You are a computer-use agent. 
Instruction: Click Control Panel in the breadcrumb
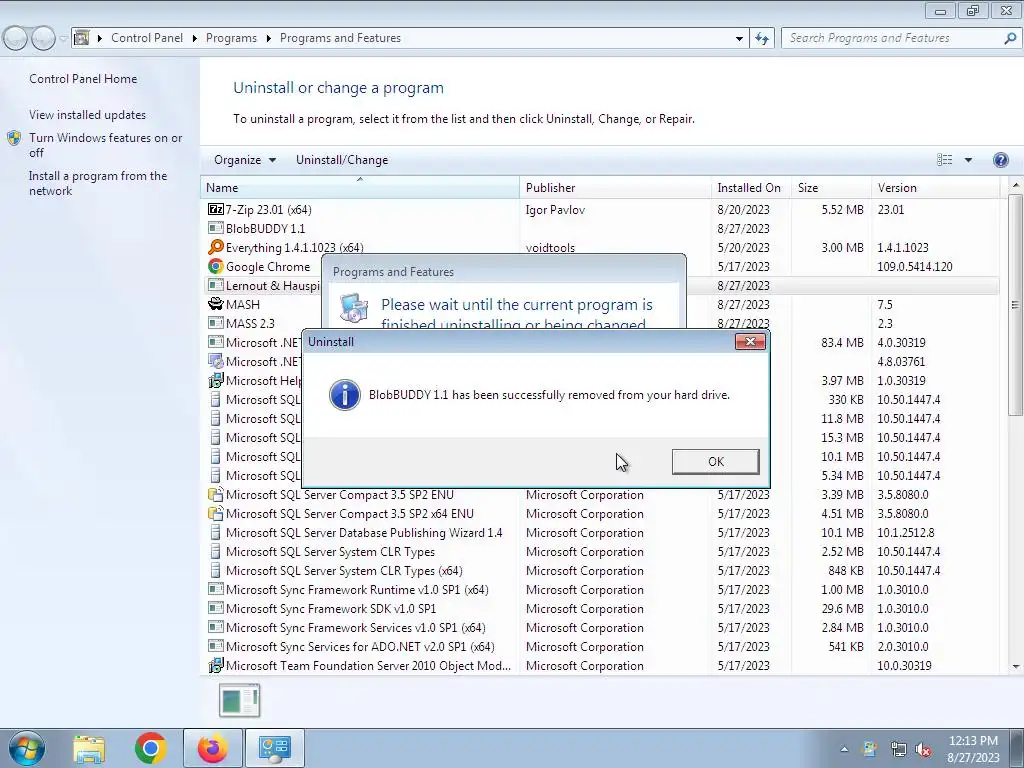click(147, 38)
